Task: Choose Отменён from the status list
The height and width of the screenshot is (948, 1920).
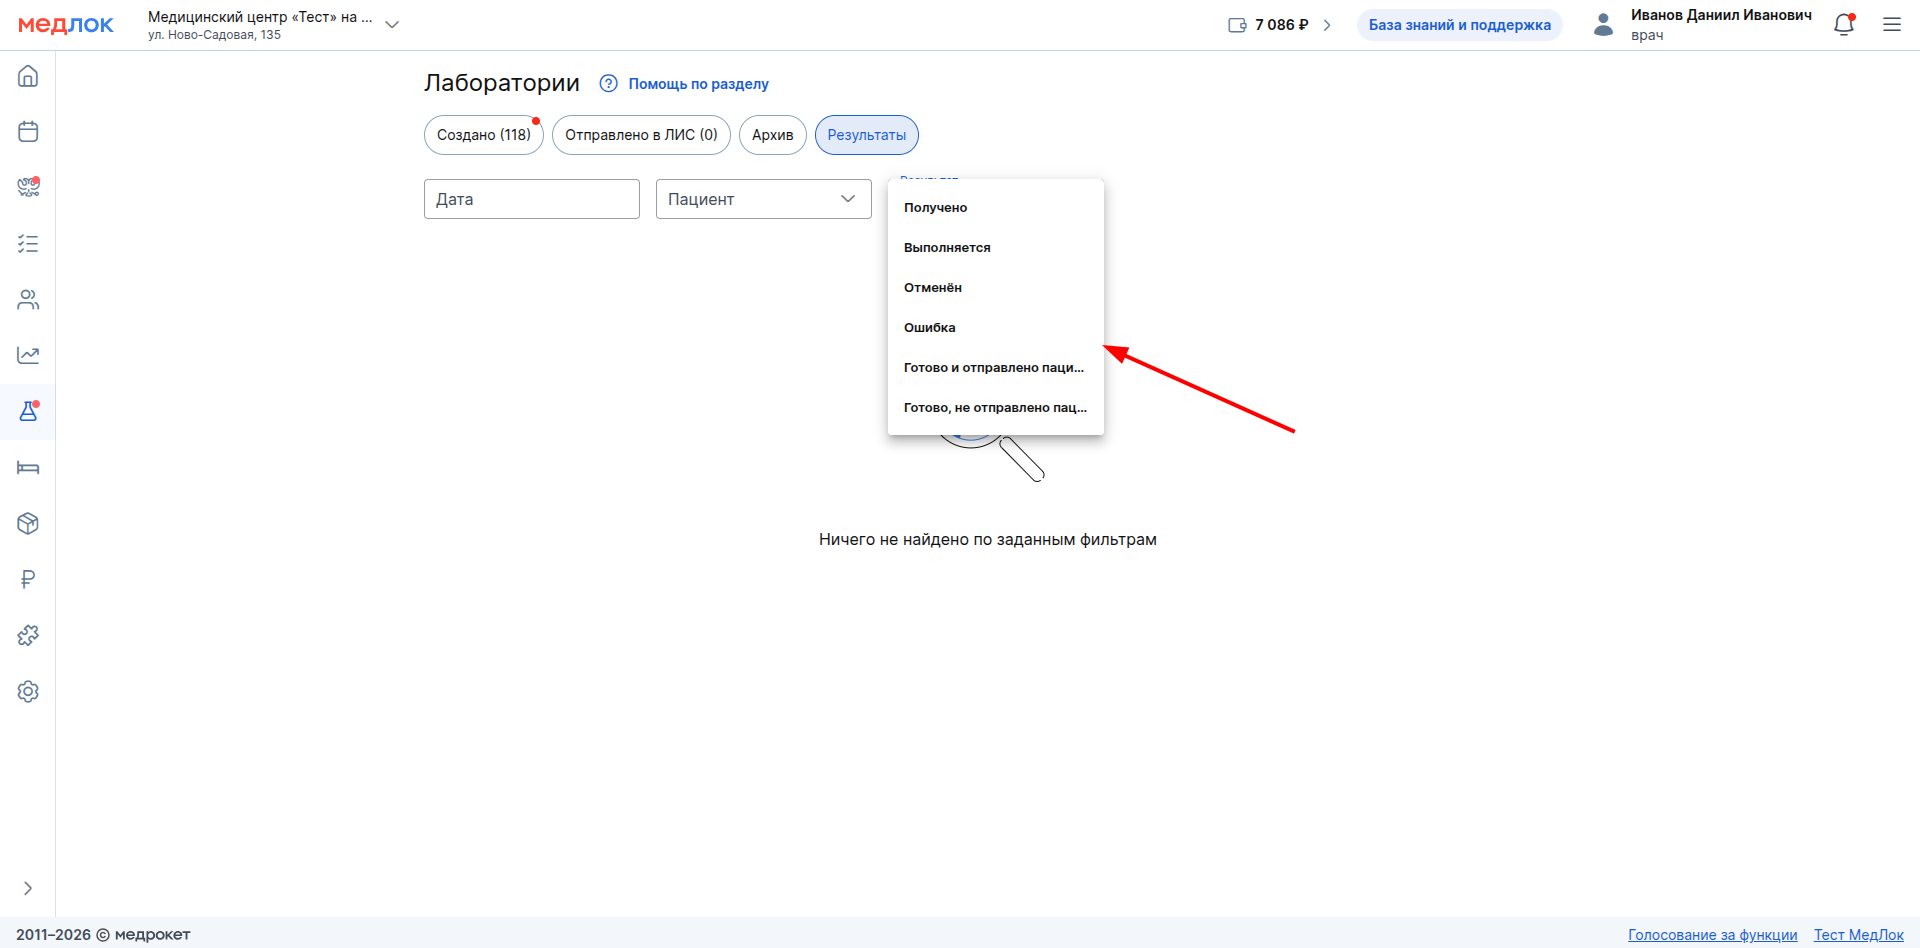Action: [933, 288]
